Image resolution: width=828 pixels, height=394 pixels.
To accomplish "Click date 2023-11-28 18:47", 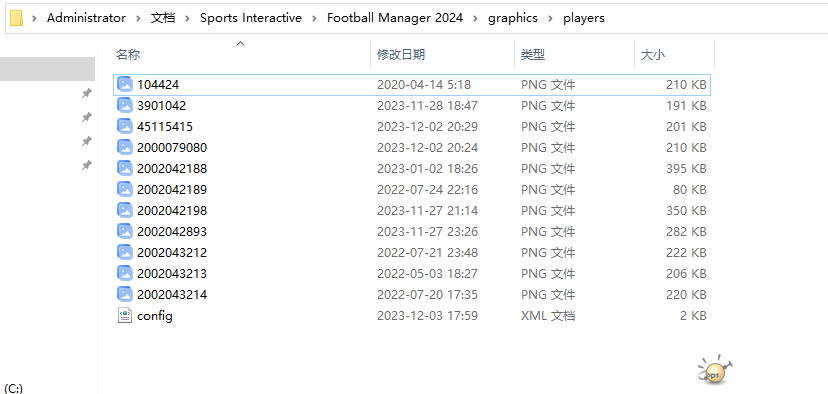I will click(x=427, y=106).
